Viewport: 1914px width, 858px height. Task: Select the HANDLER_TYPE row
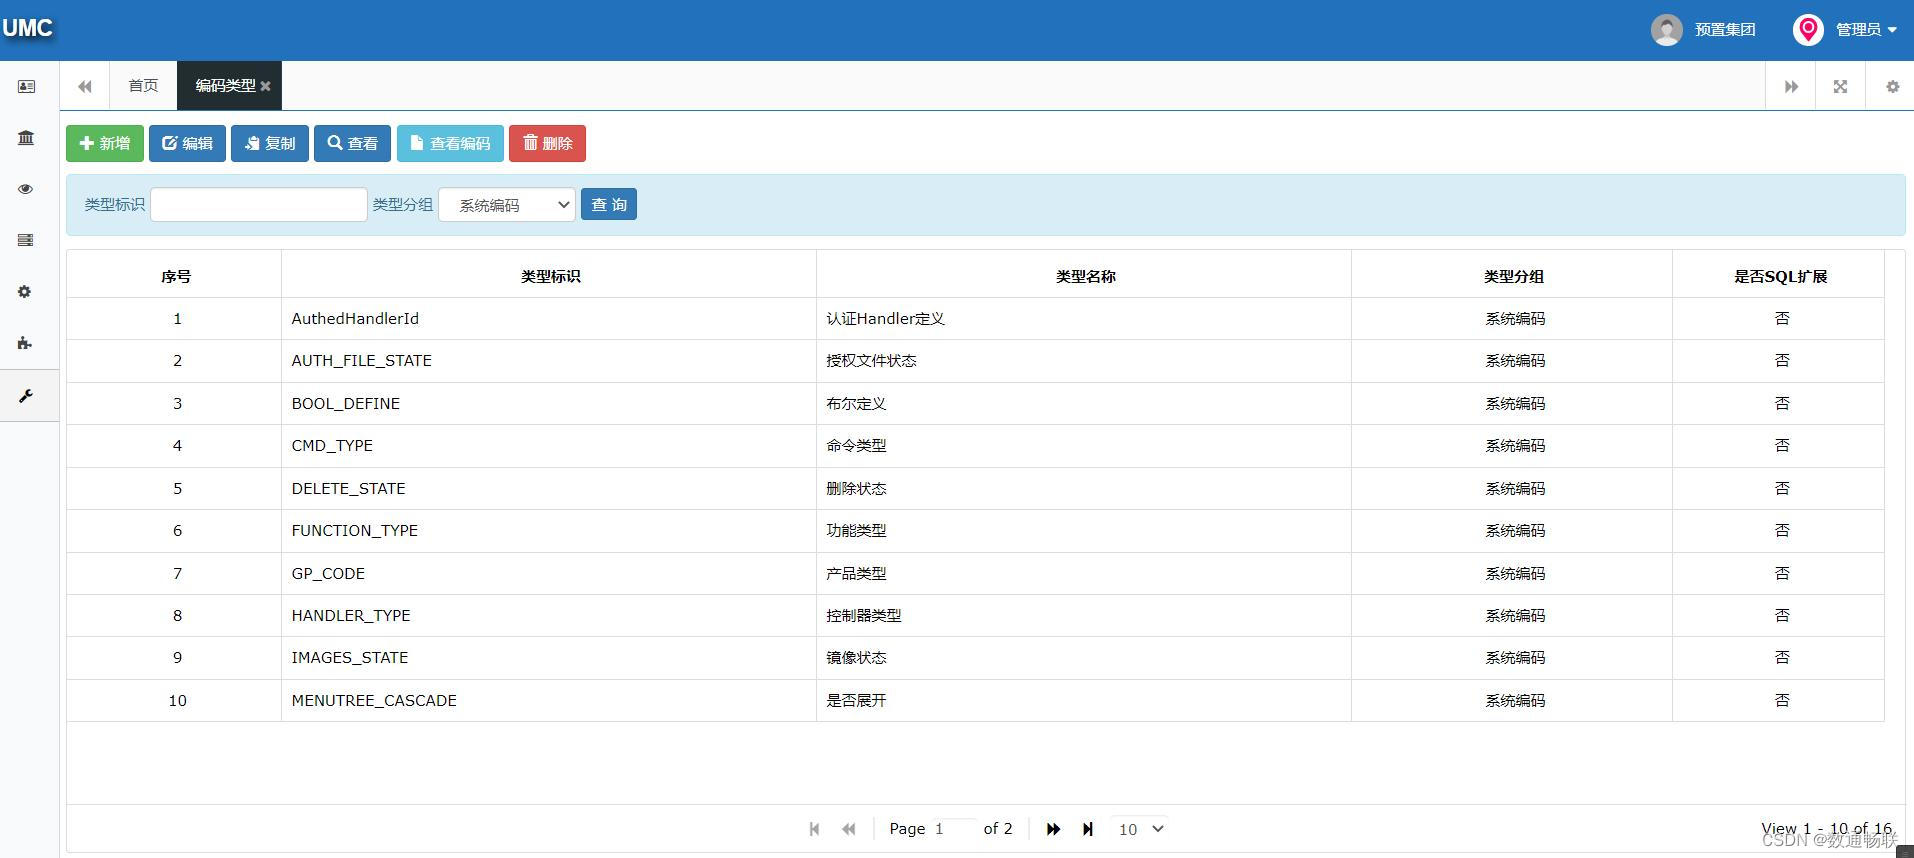point(976,616)
